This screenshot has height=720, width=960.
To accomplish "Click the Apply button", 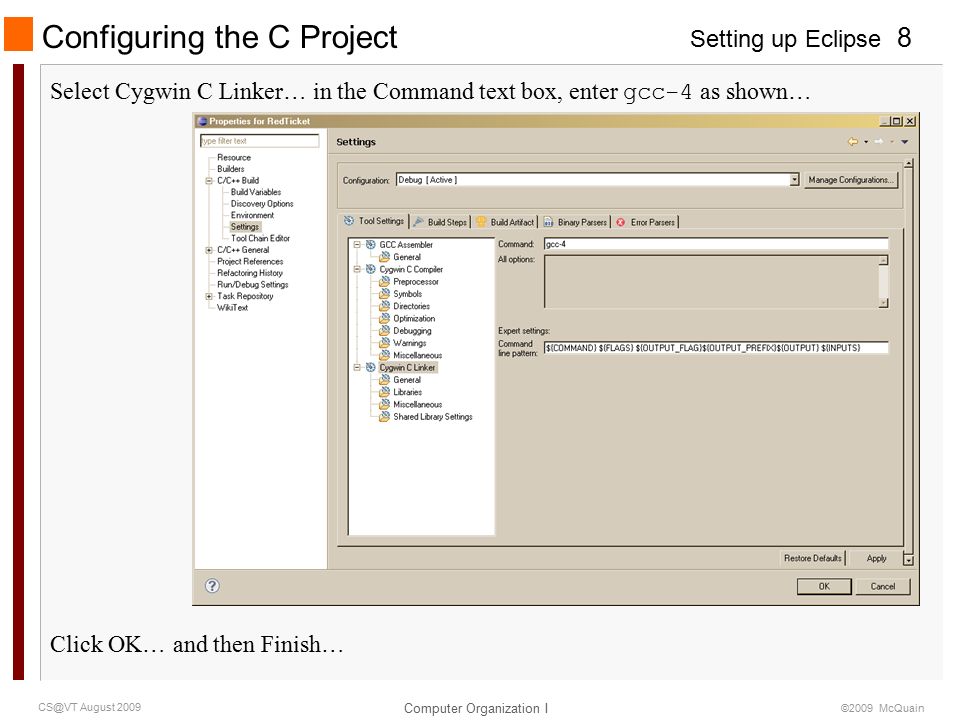I will click(876, 558).
